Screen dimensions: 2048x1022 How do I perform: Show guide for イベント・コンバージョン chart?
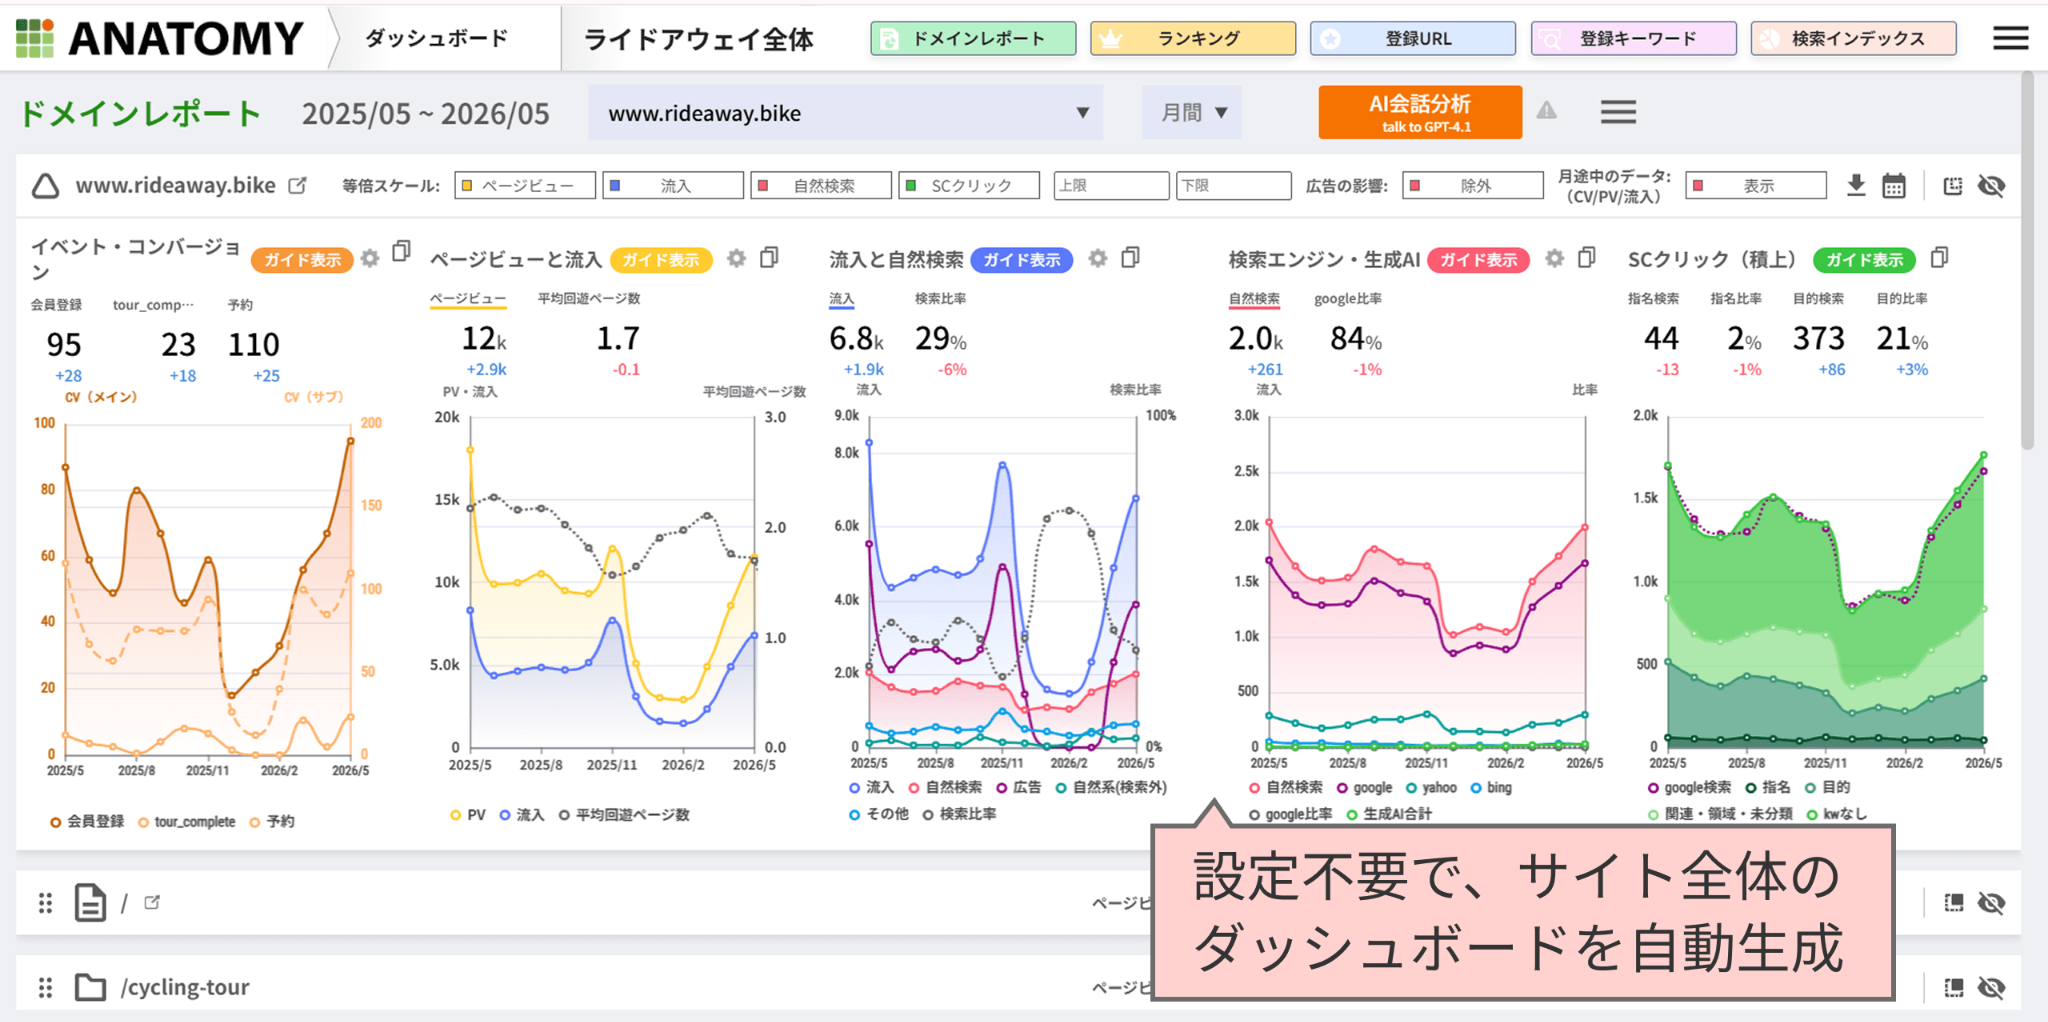(x=302, y=260)
